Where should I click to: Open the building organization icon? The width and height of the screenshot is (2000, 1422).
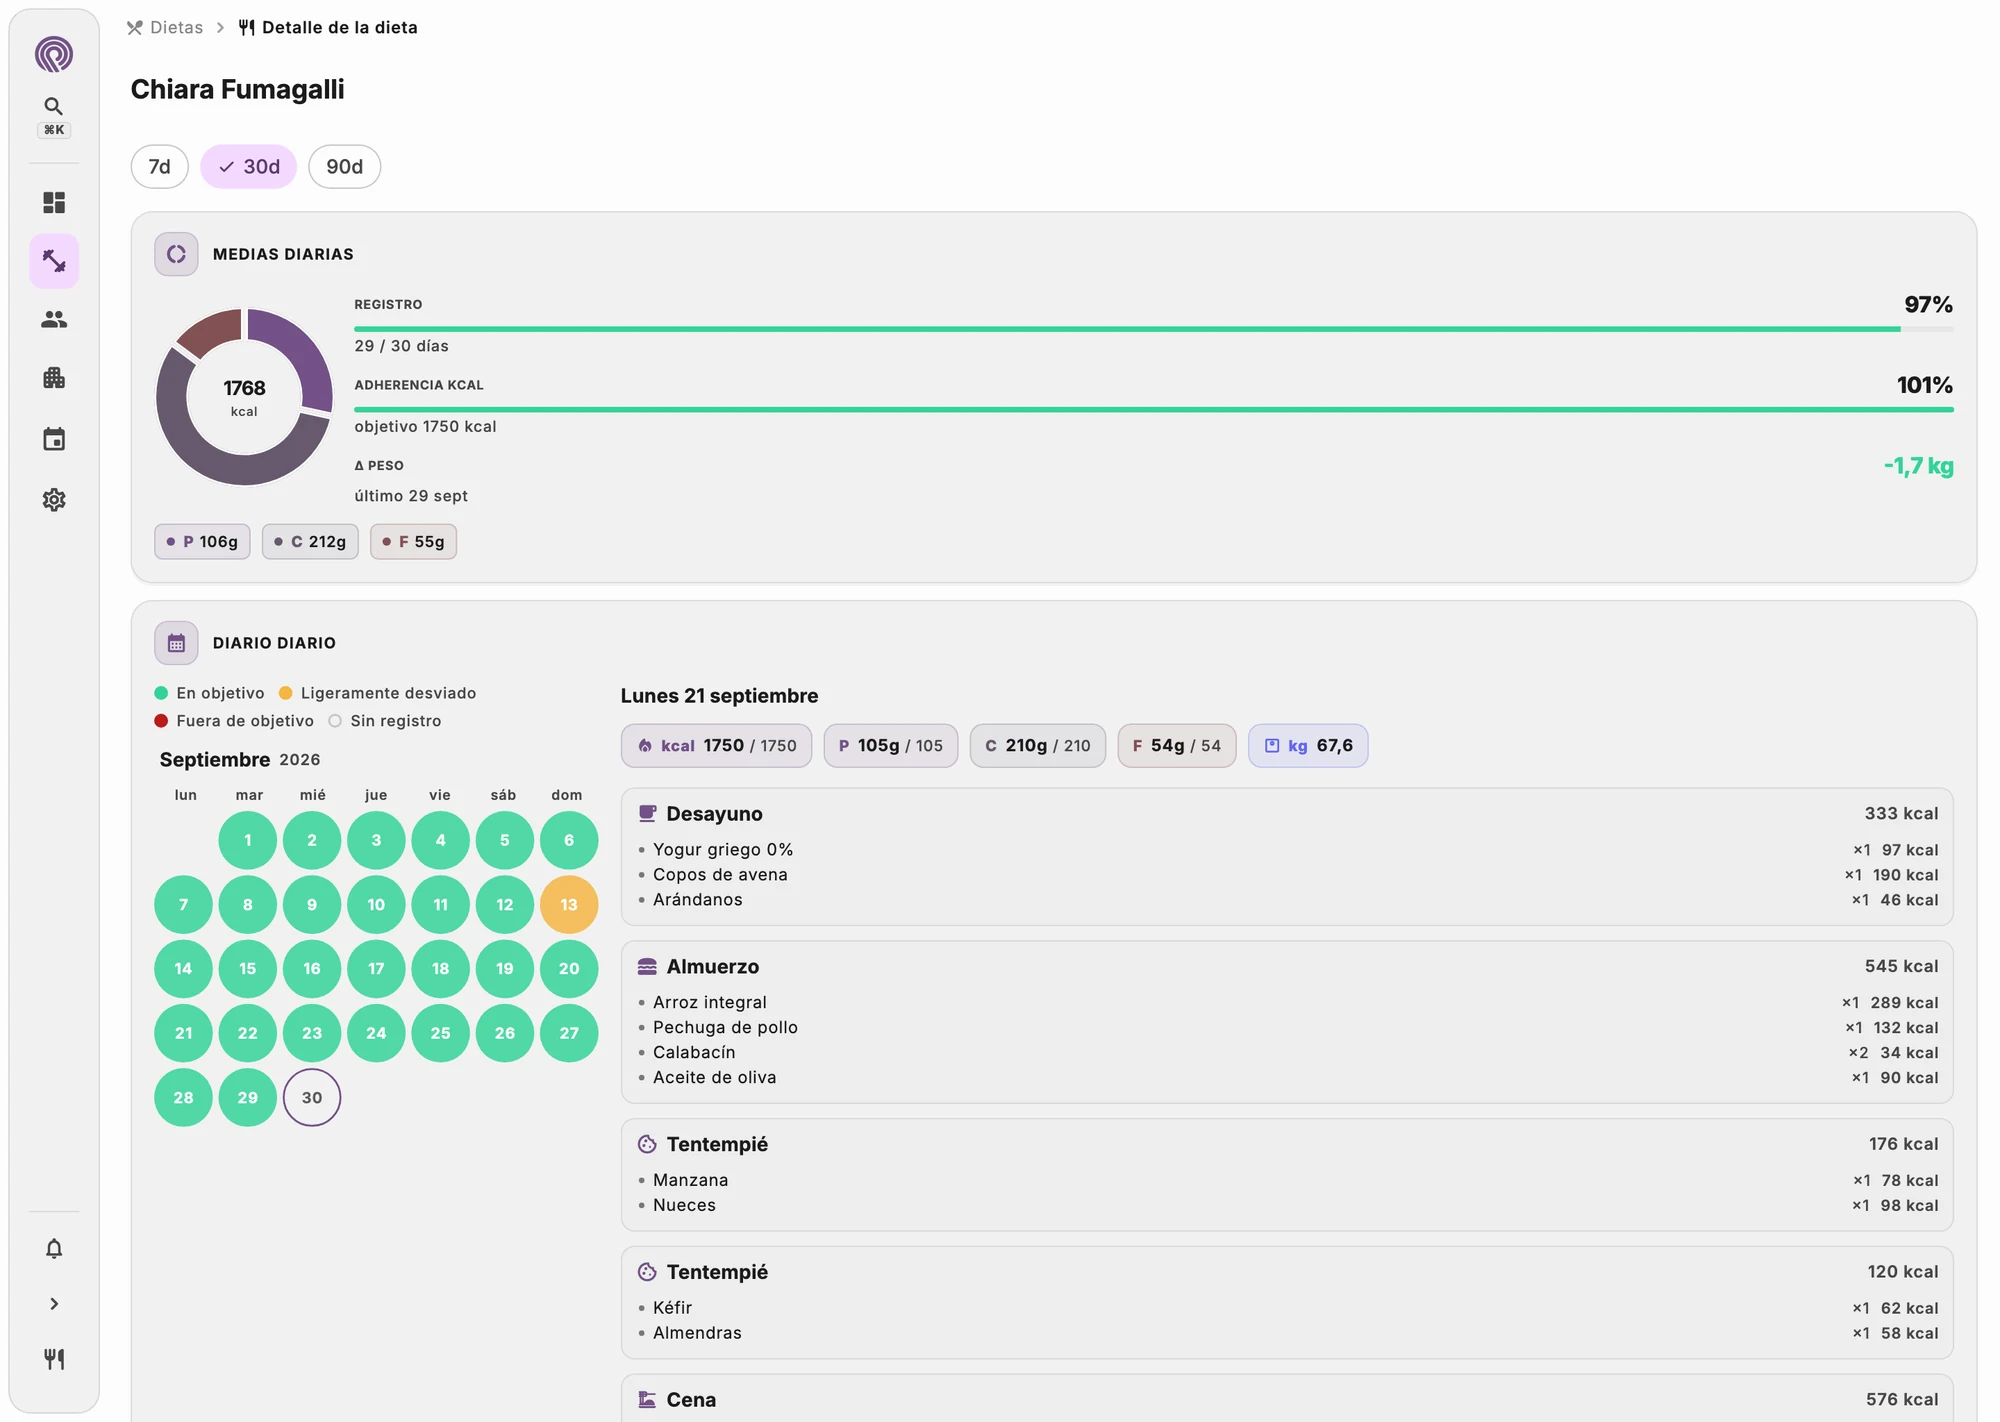54,378
